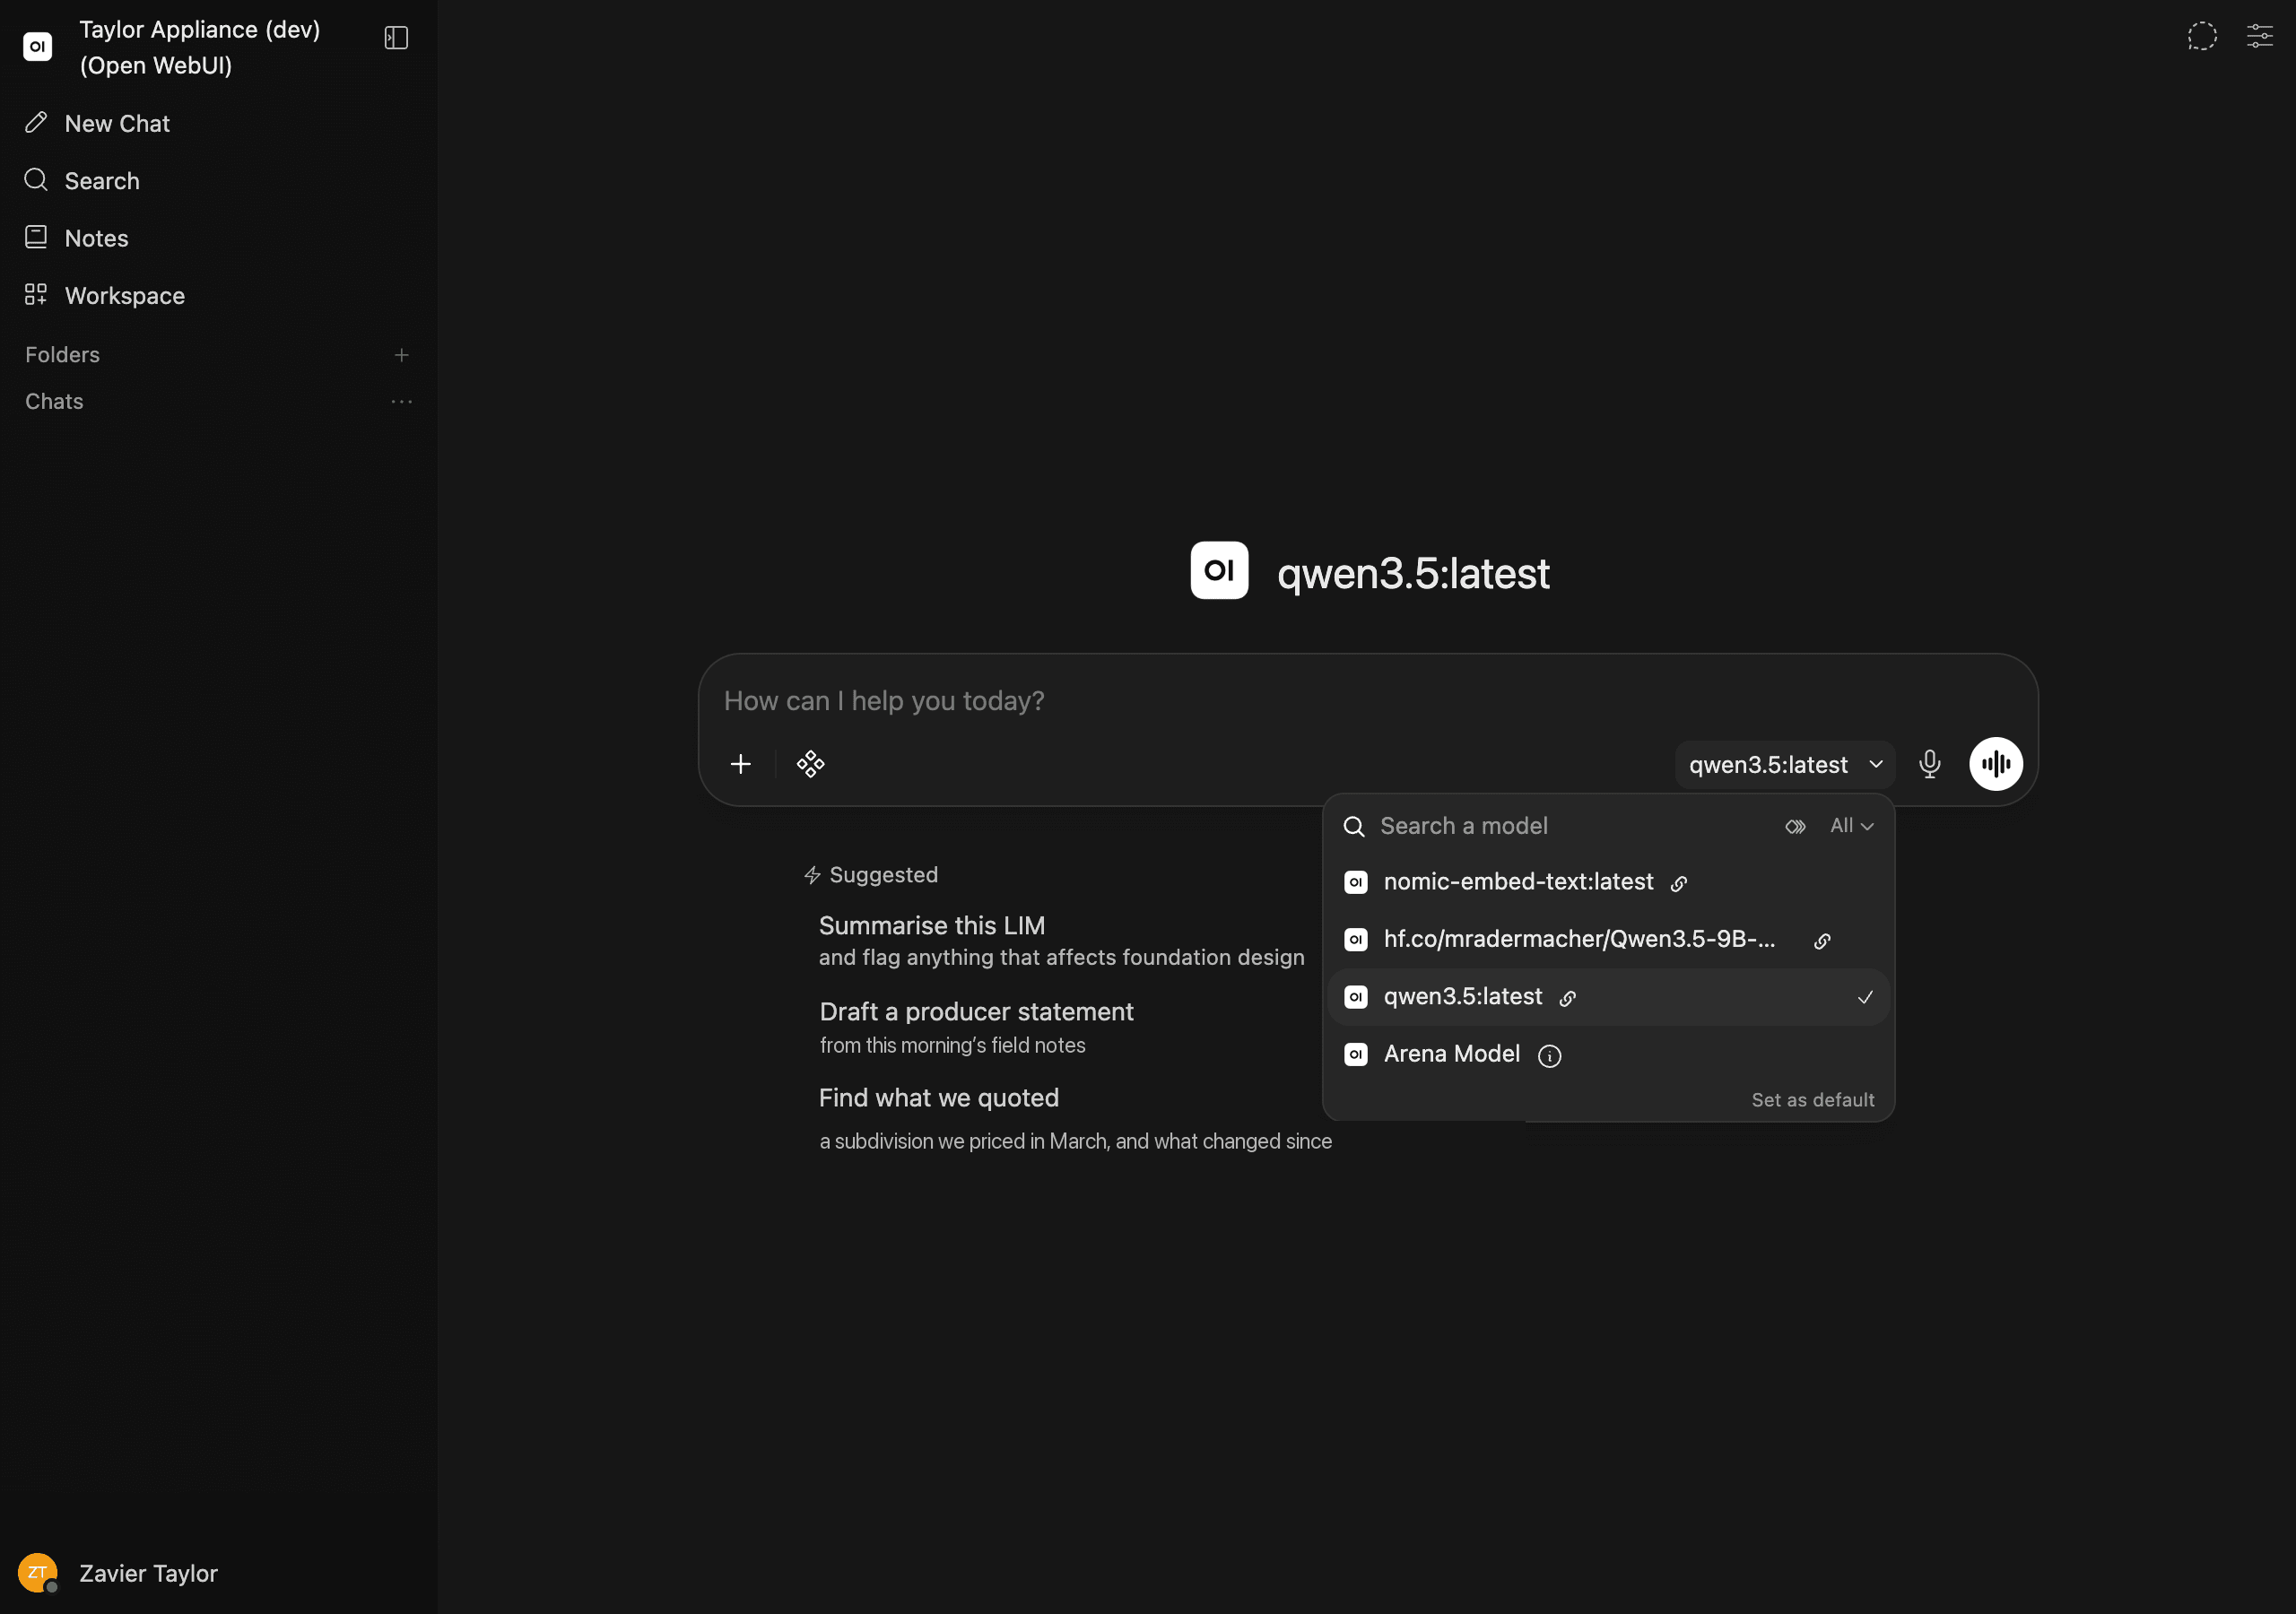Image resolution: width=2296 pixels, height=1614 pixels.
Task: Click link icon beside nomic-embed-text:latest
Action: pos(1679,883)
